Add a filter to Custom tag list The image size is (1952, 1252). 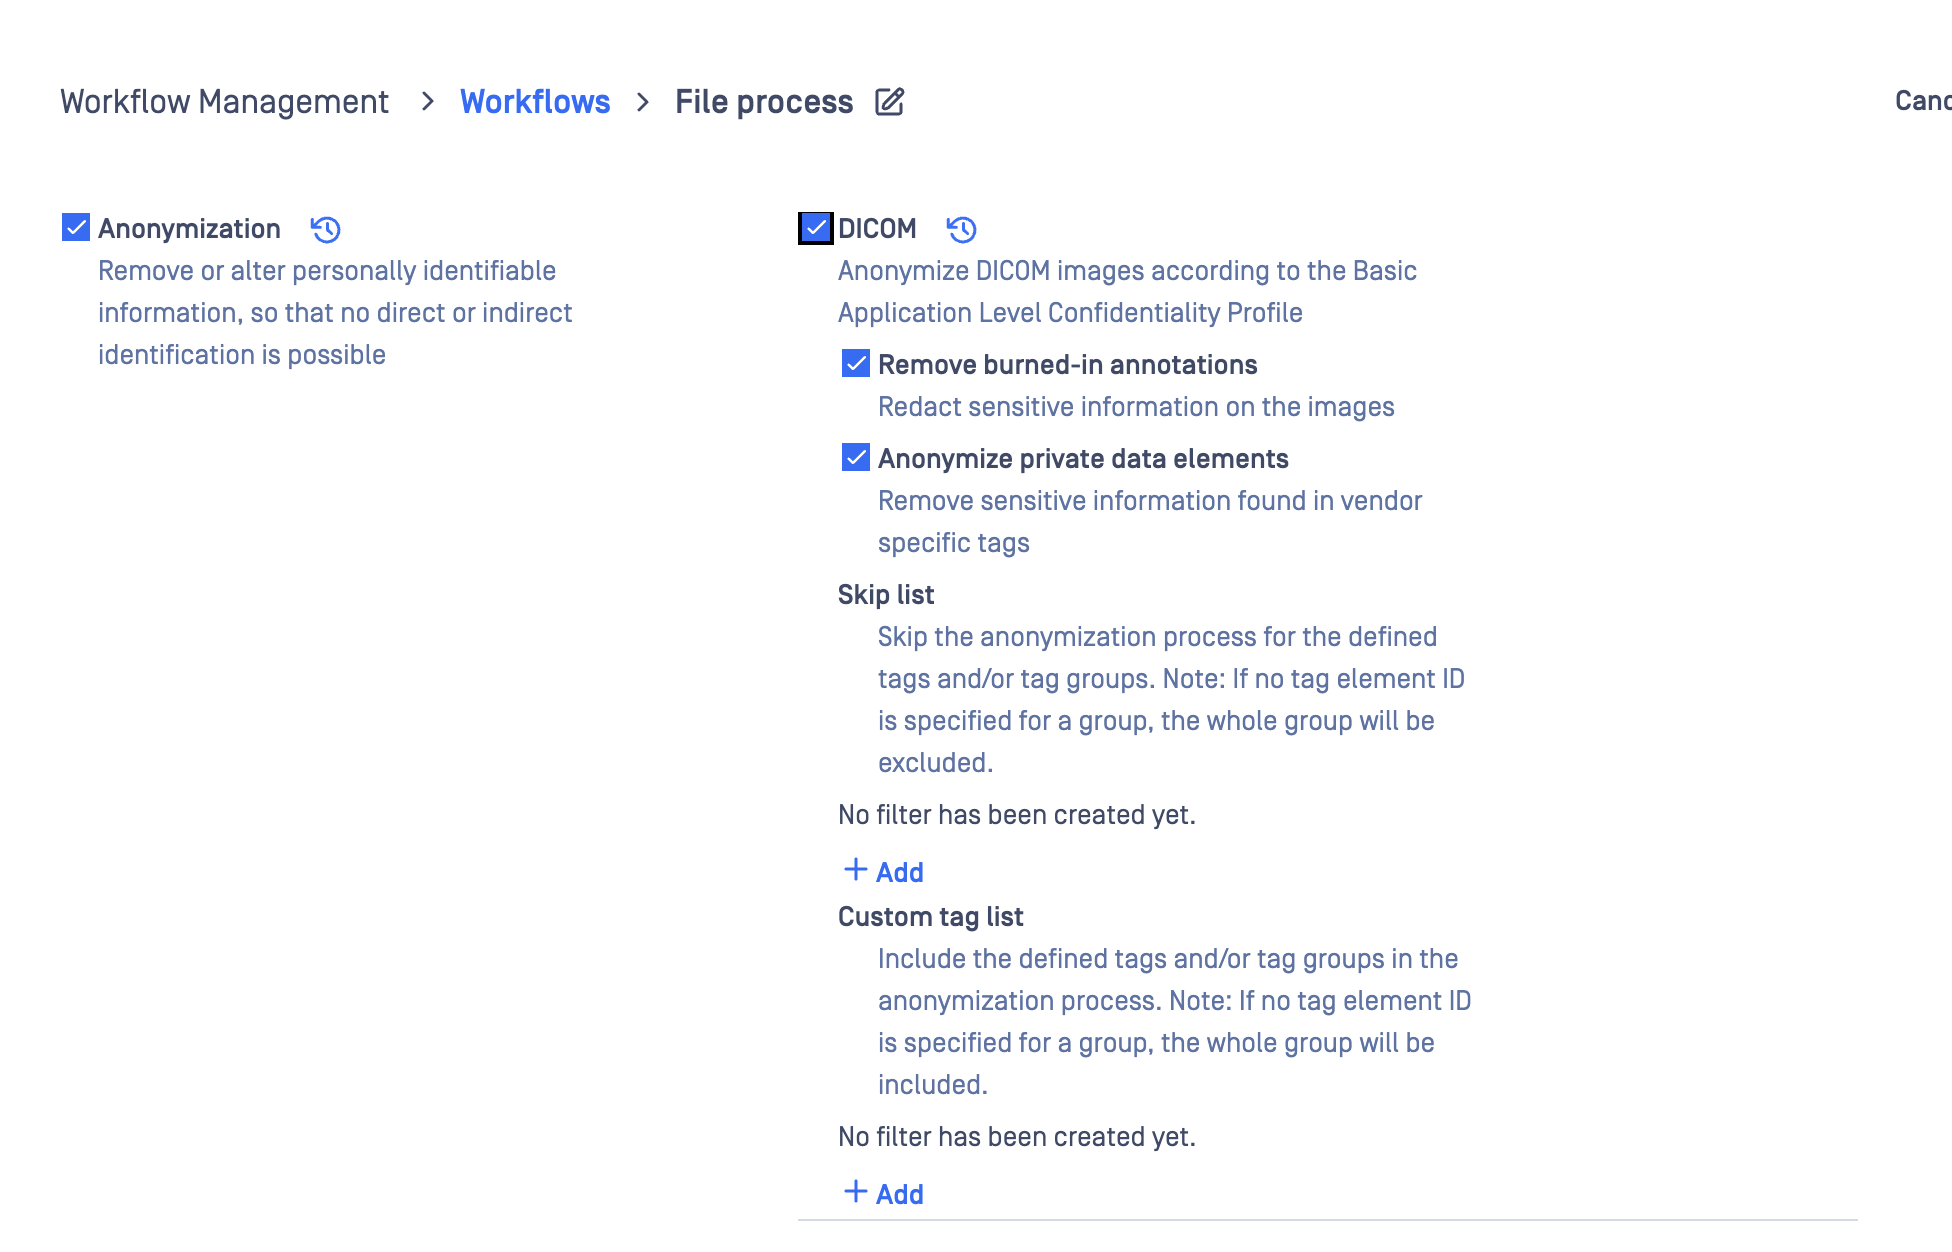click(899, 1194)
